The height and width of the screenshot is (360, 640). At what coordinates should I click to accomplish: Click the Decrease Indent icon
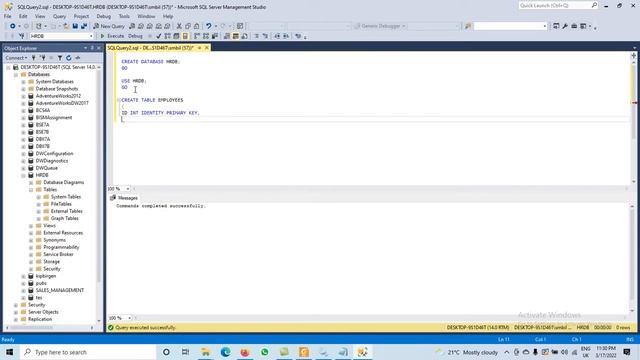coord(277,36)
